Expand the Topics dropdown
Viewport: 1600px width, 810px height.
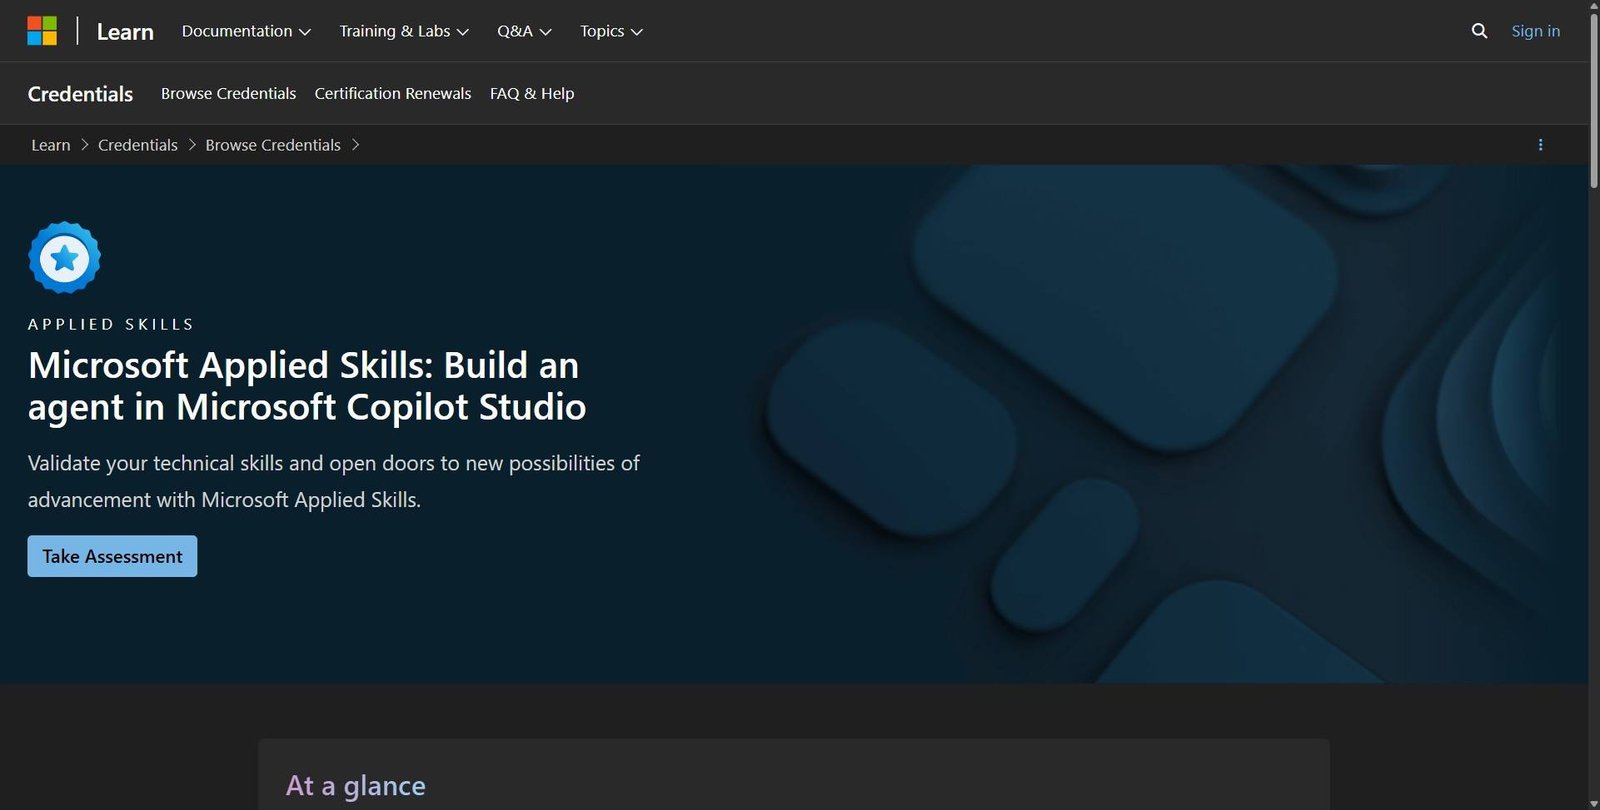[611, 31]
